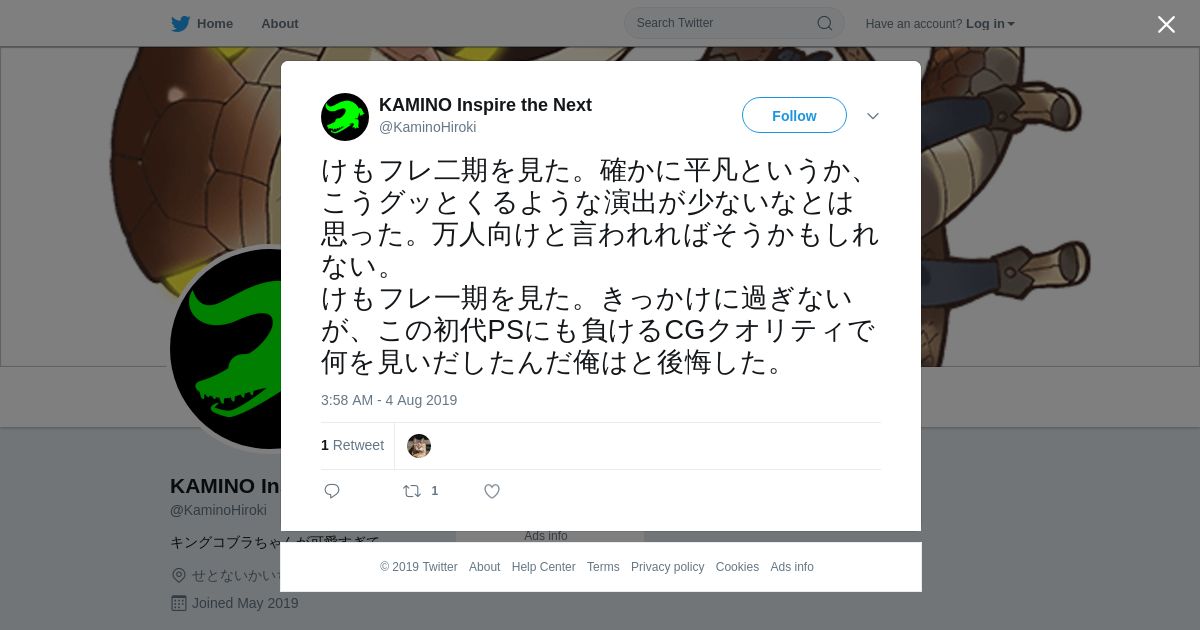Open the Cookies footer link
Screen dimensions: 1200x630
(737, 567)
